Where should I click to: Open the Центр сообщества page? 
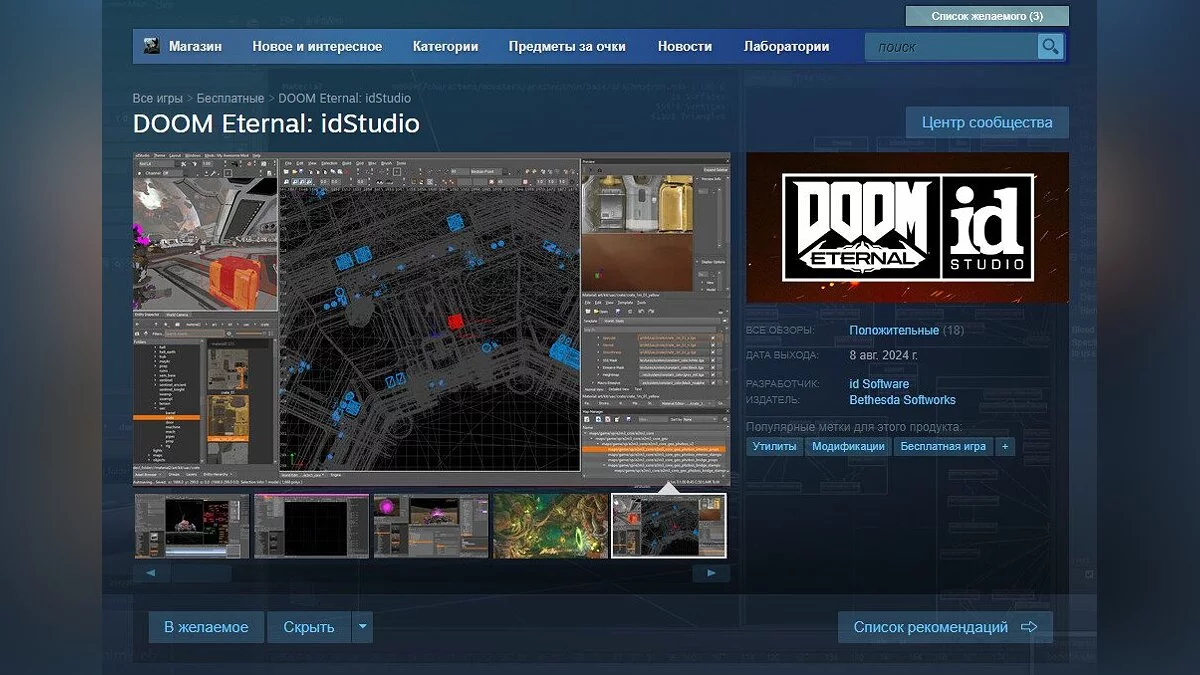tap(987, 123)
